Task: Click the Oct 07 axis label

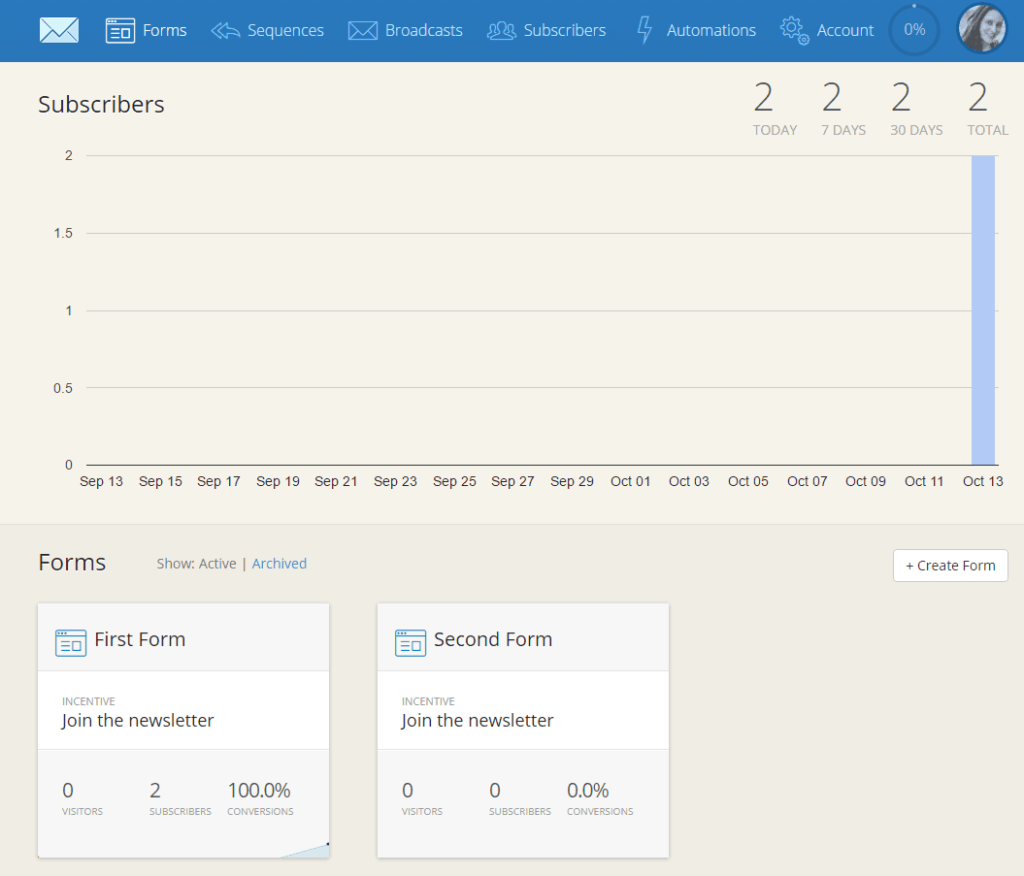Action: [x=807, y=481]
